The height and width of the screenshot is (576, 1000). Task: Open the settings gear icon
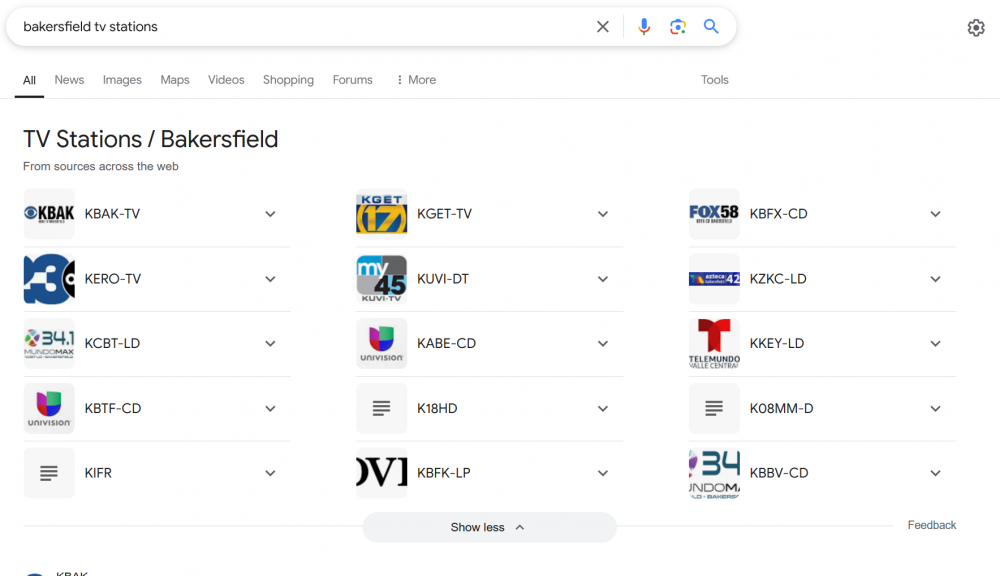pyautogui.click(x=976, y=28)
